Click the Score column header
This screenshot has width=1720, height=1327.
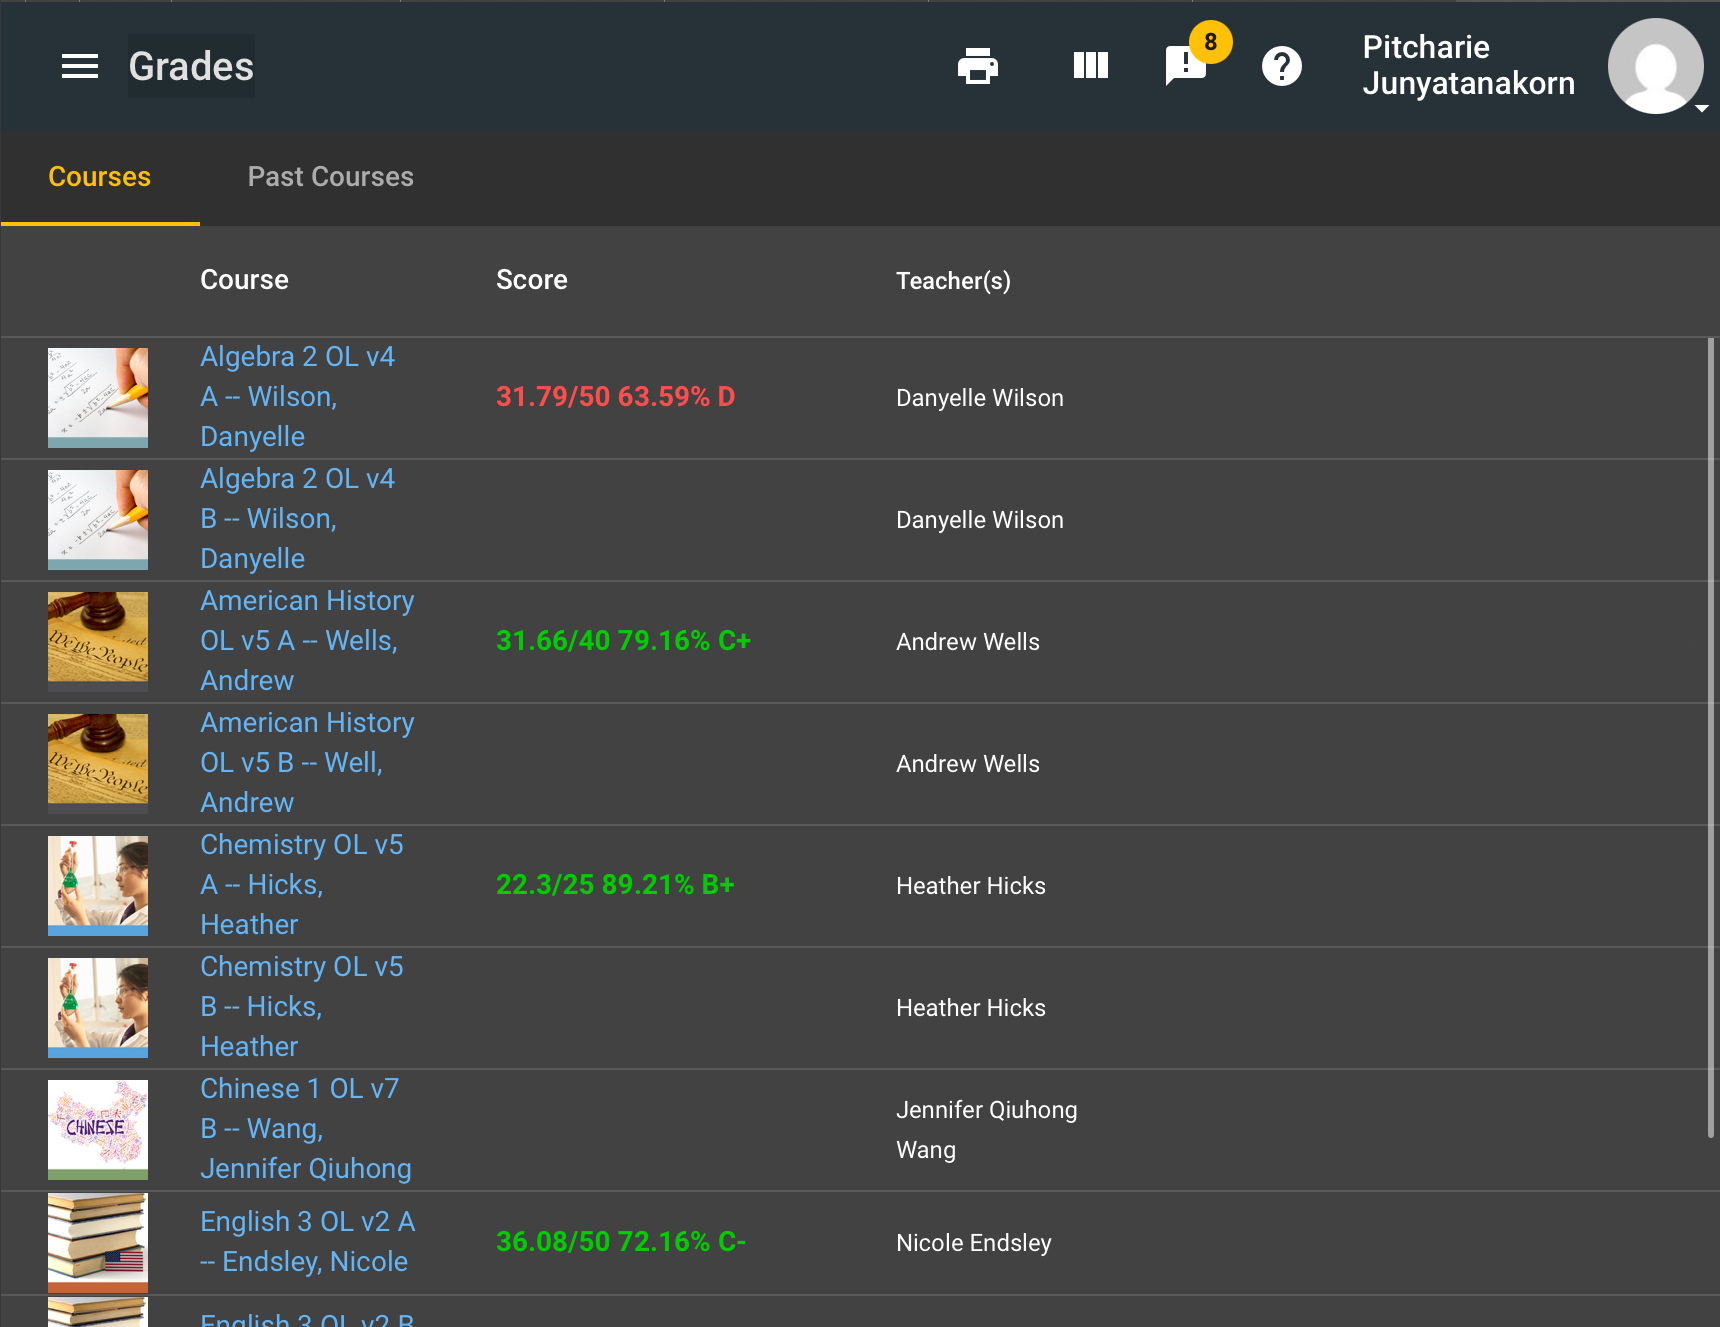coord(532,280)
